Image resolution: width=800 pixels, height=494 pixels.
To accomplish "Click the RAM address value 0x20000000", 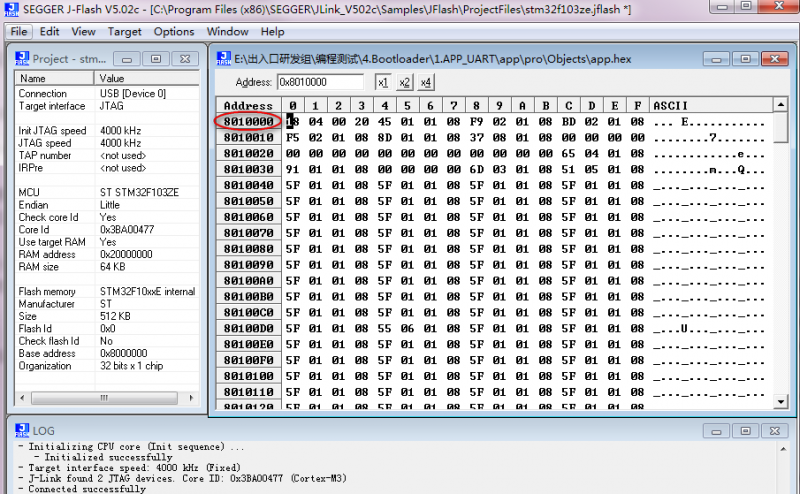I will pyautogui.click(x=126, y=254).
